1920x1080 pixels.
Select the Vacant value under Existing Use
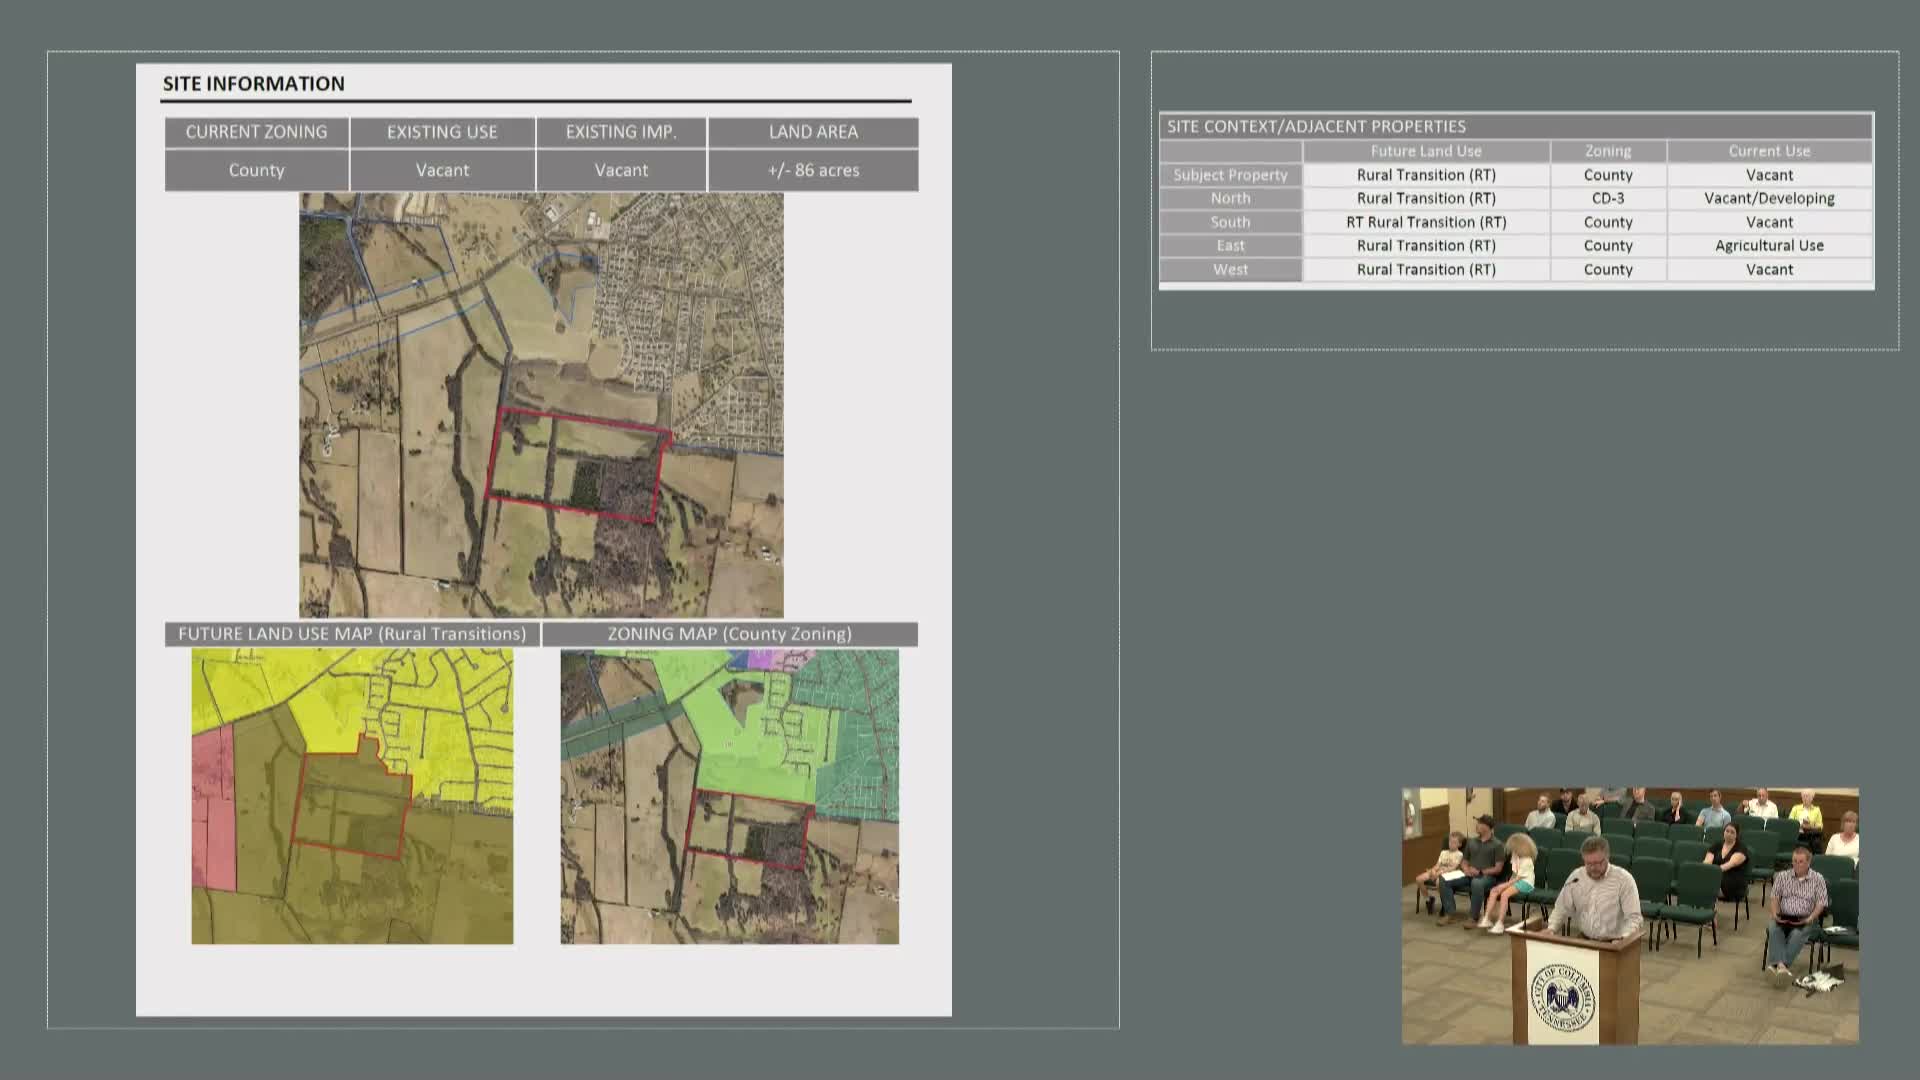[x=442, y=170]
